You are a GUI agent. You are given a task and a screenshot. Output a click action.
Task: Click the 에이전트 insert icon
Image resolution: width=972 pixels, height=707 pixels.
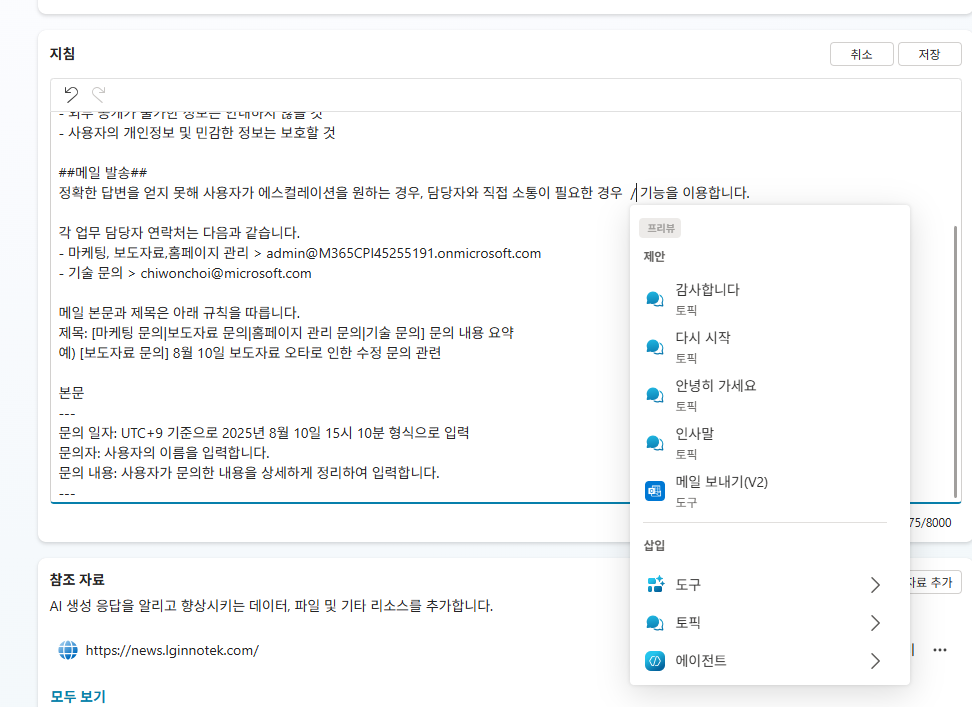pos(655,661)
